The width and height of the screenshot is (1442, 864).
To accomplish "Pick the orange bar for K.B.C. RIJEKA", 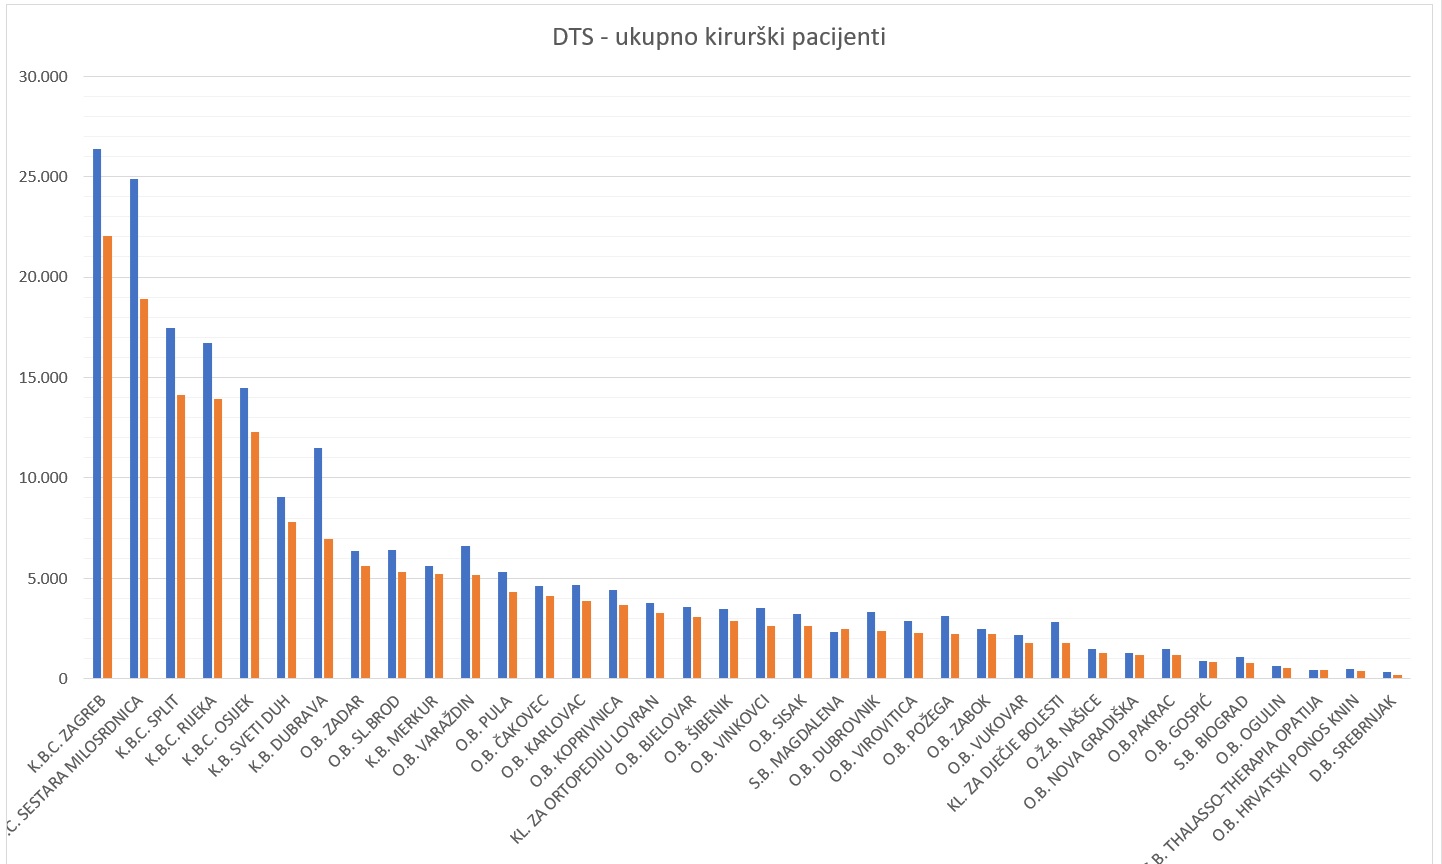I will 218,538.
